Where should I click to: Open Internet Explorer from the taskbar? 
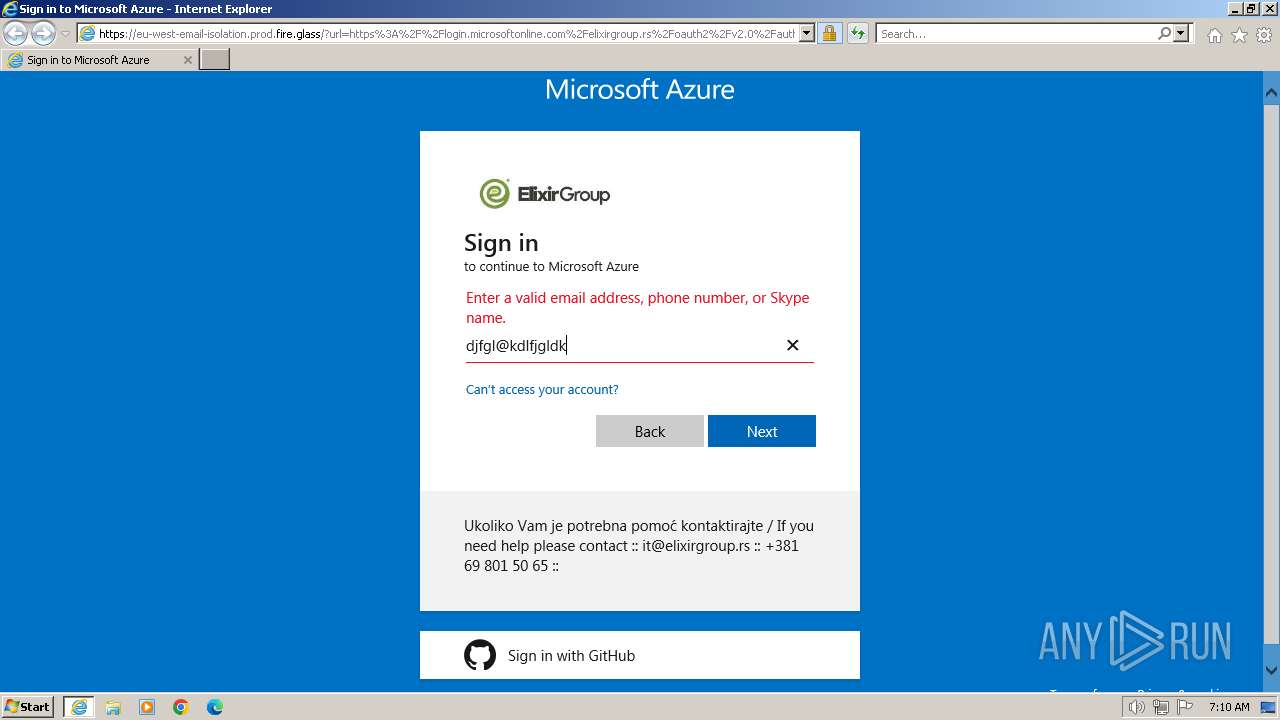pos(79,707)
